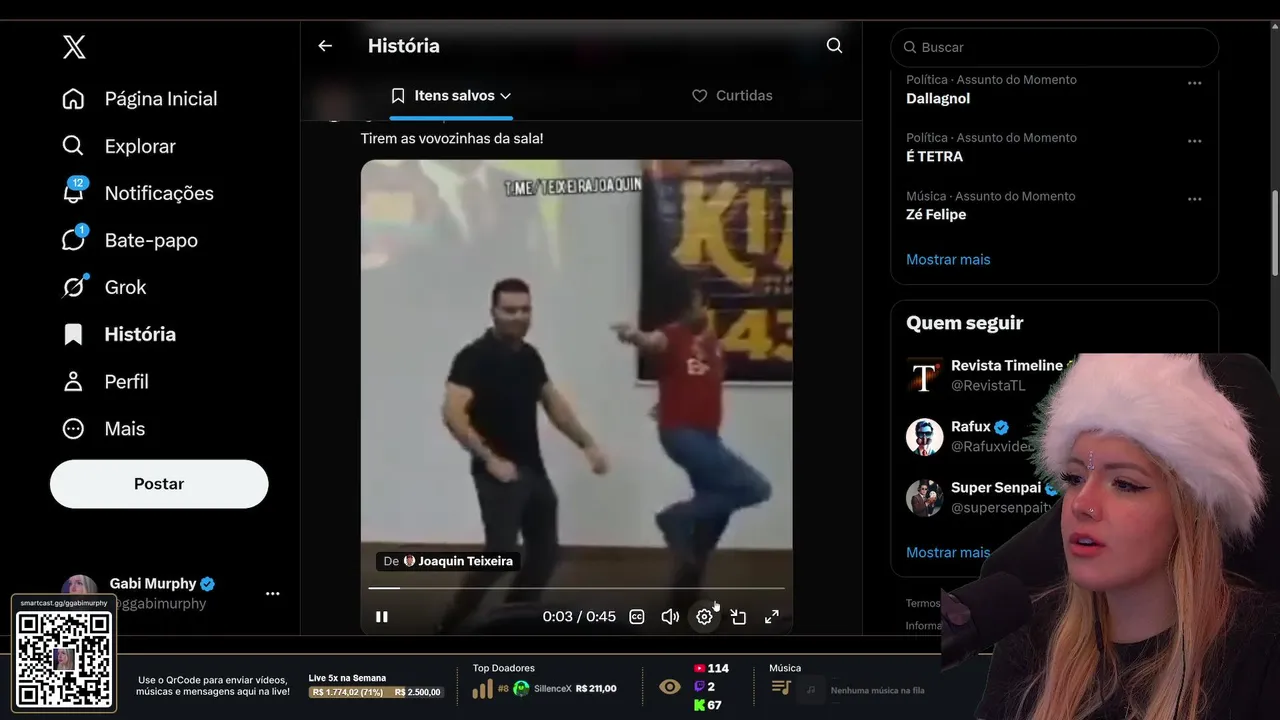Open the video settings gear
The image size is (1280, 720).
point(704,617)
